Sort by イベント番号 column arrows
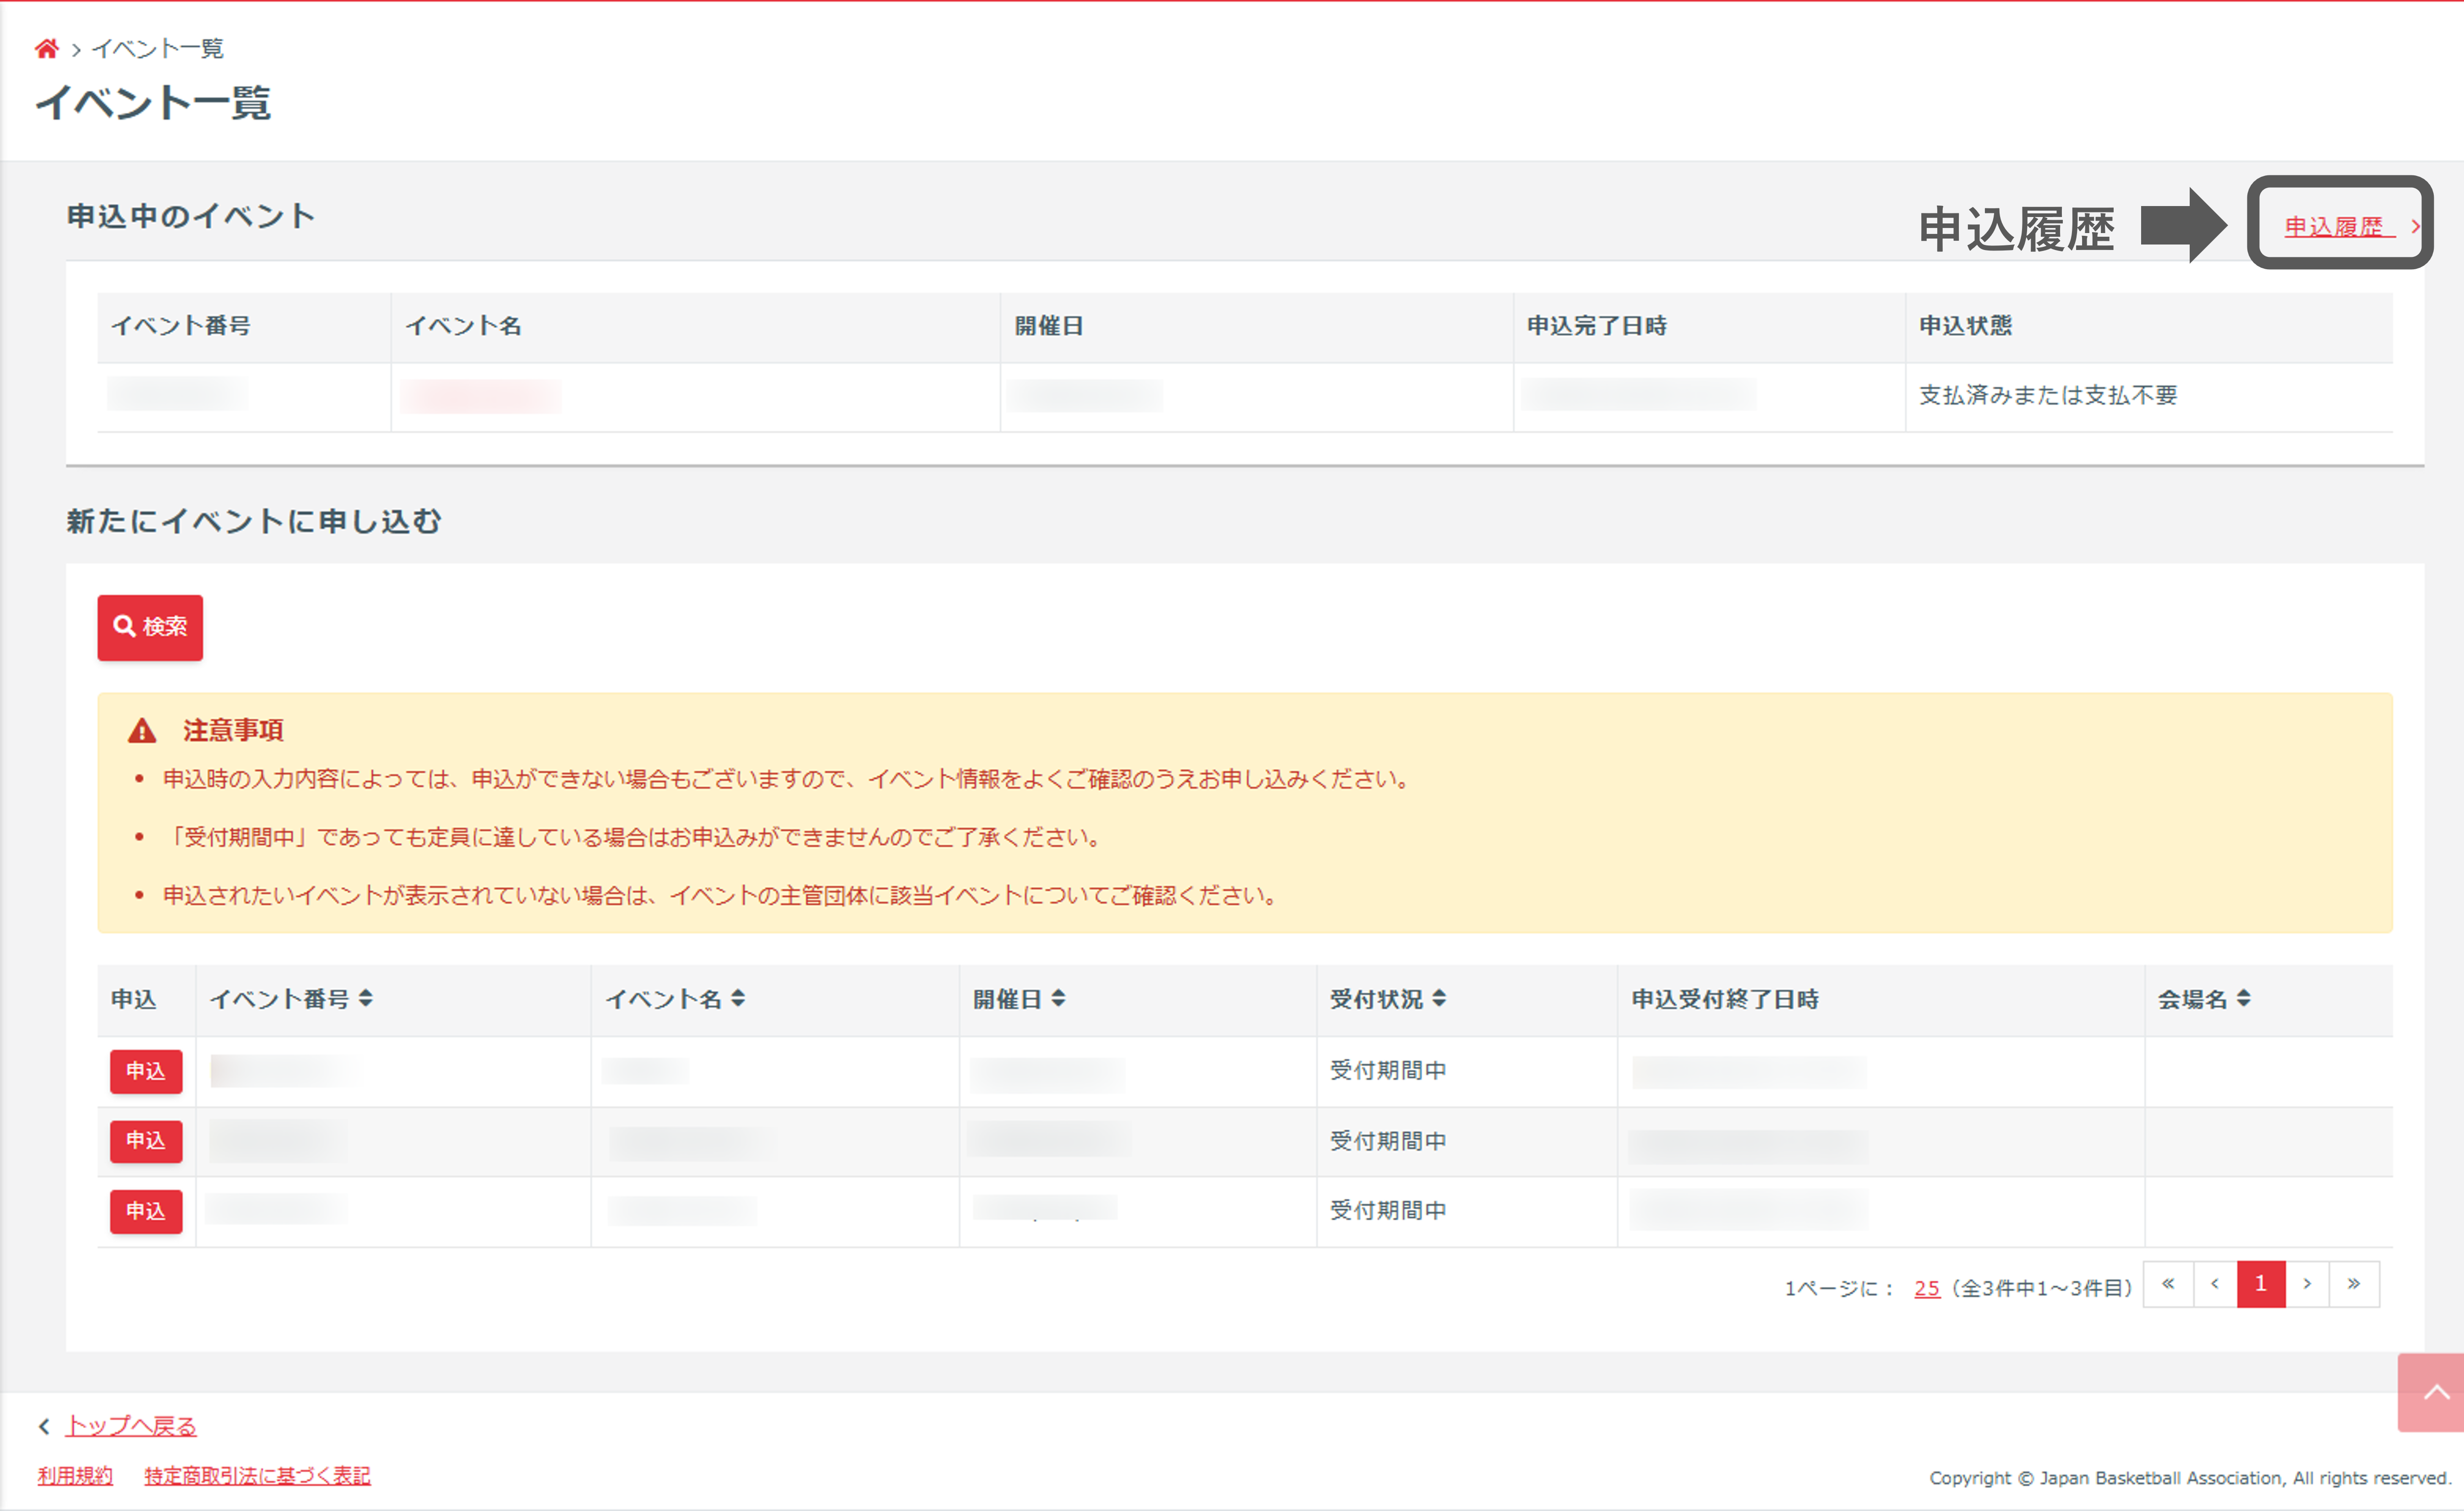 tap(366, 998)
